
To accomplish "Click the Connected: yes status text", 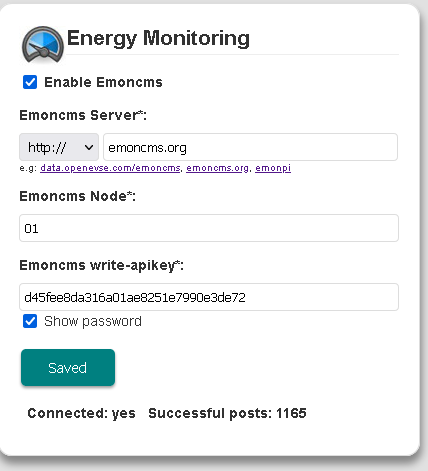I will [x=82, y=413].
